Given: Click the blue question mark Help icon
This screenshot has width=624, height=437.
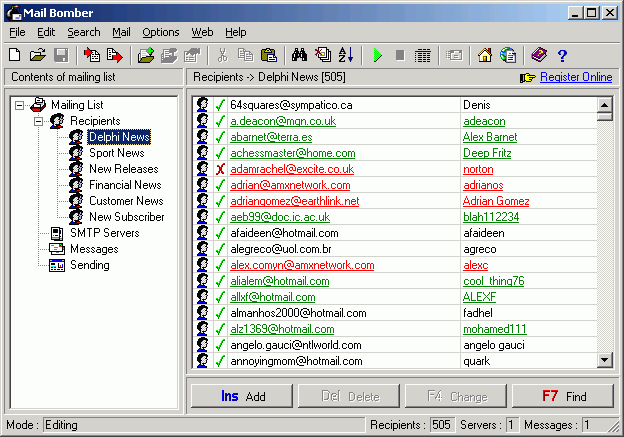Looking at the screenshot, I should pos(562,55).
